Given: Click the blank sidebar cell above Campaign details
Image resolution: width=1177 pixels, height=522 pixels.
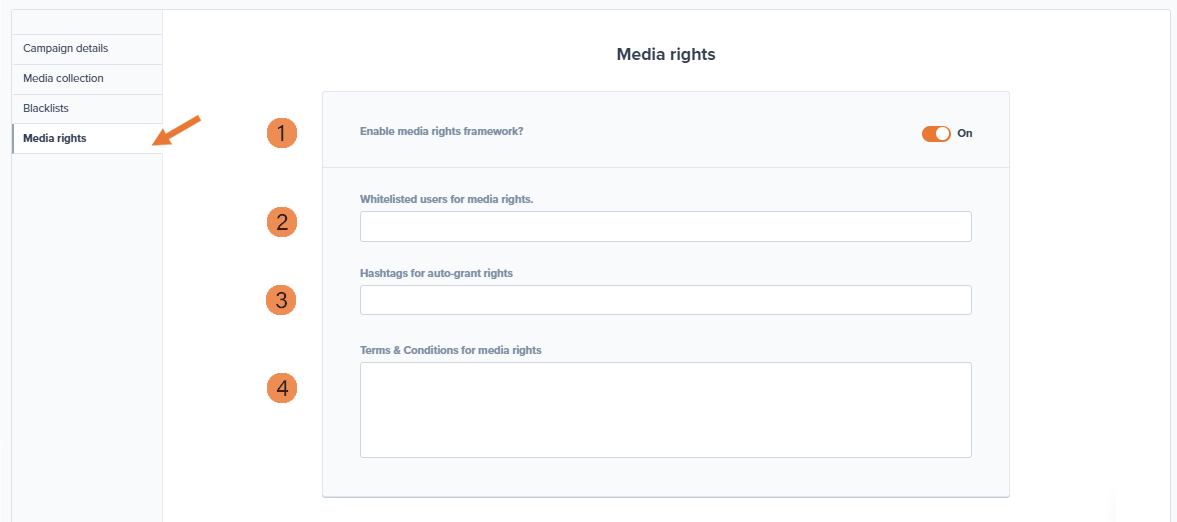Looking at the screenshot, I should point(87,23).
